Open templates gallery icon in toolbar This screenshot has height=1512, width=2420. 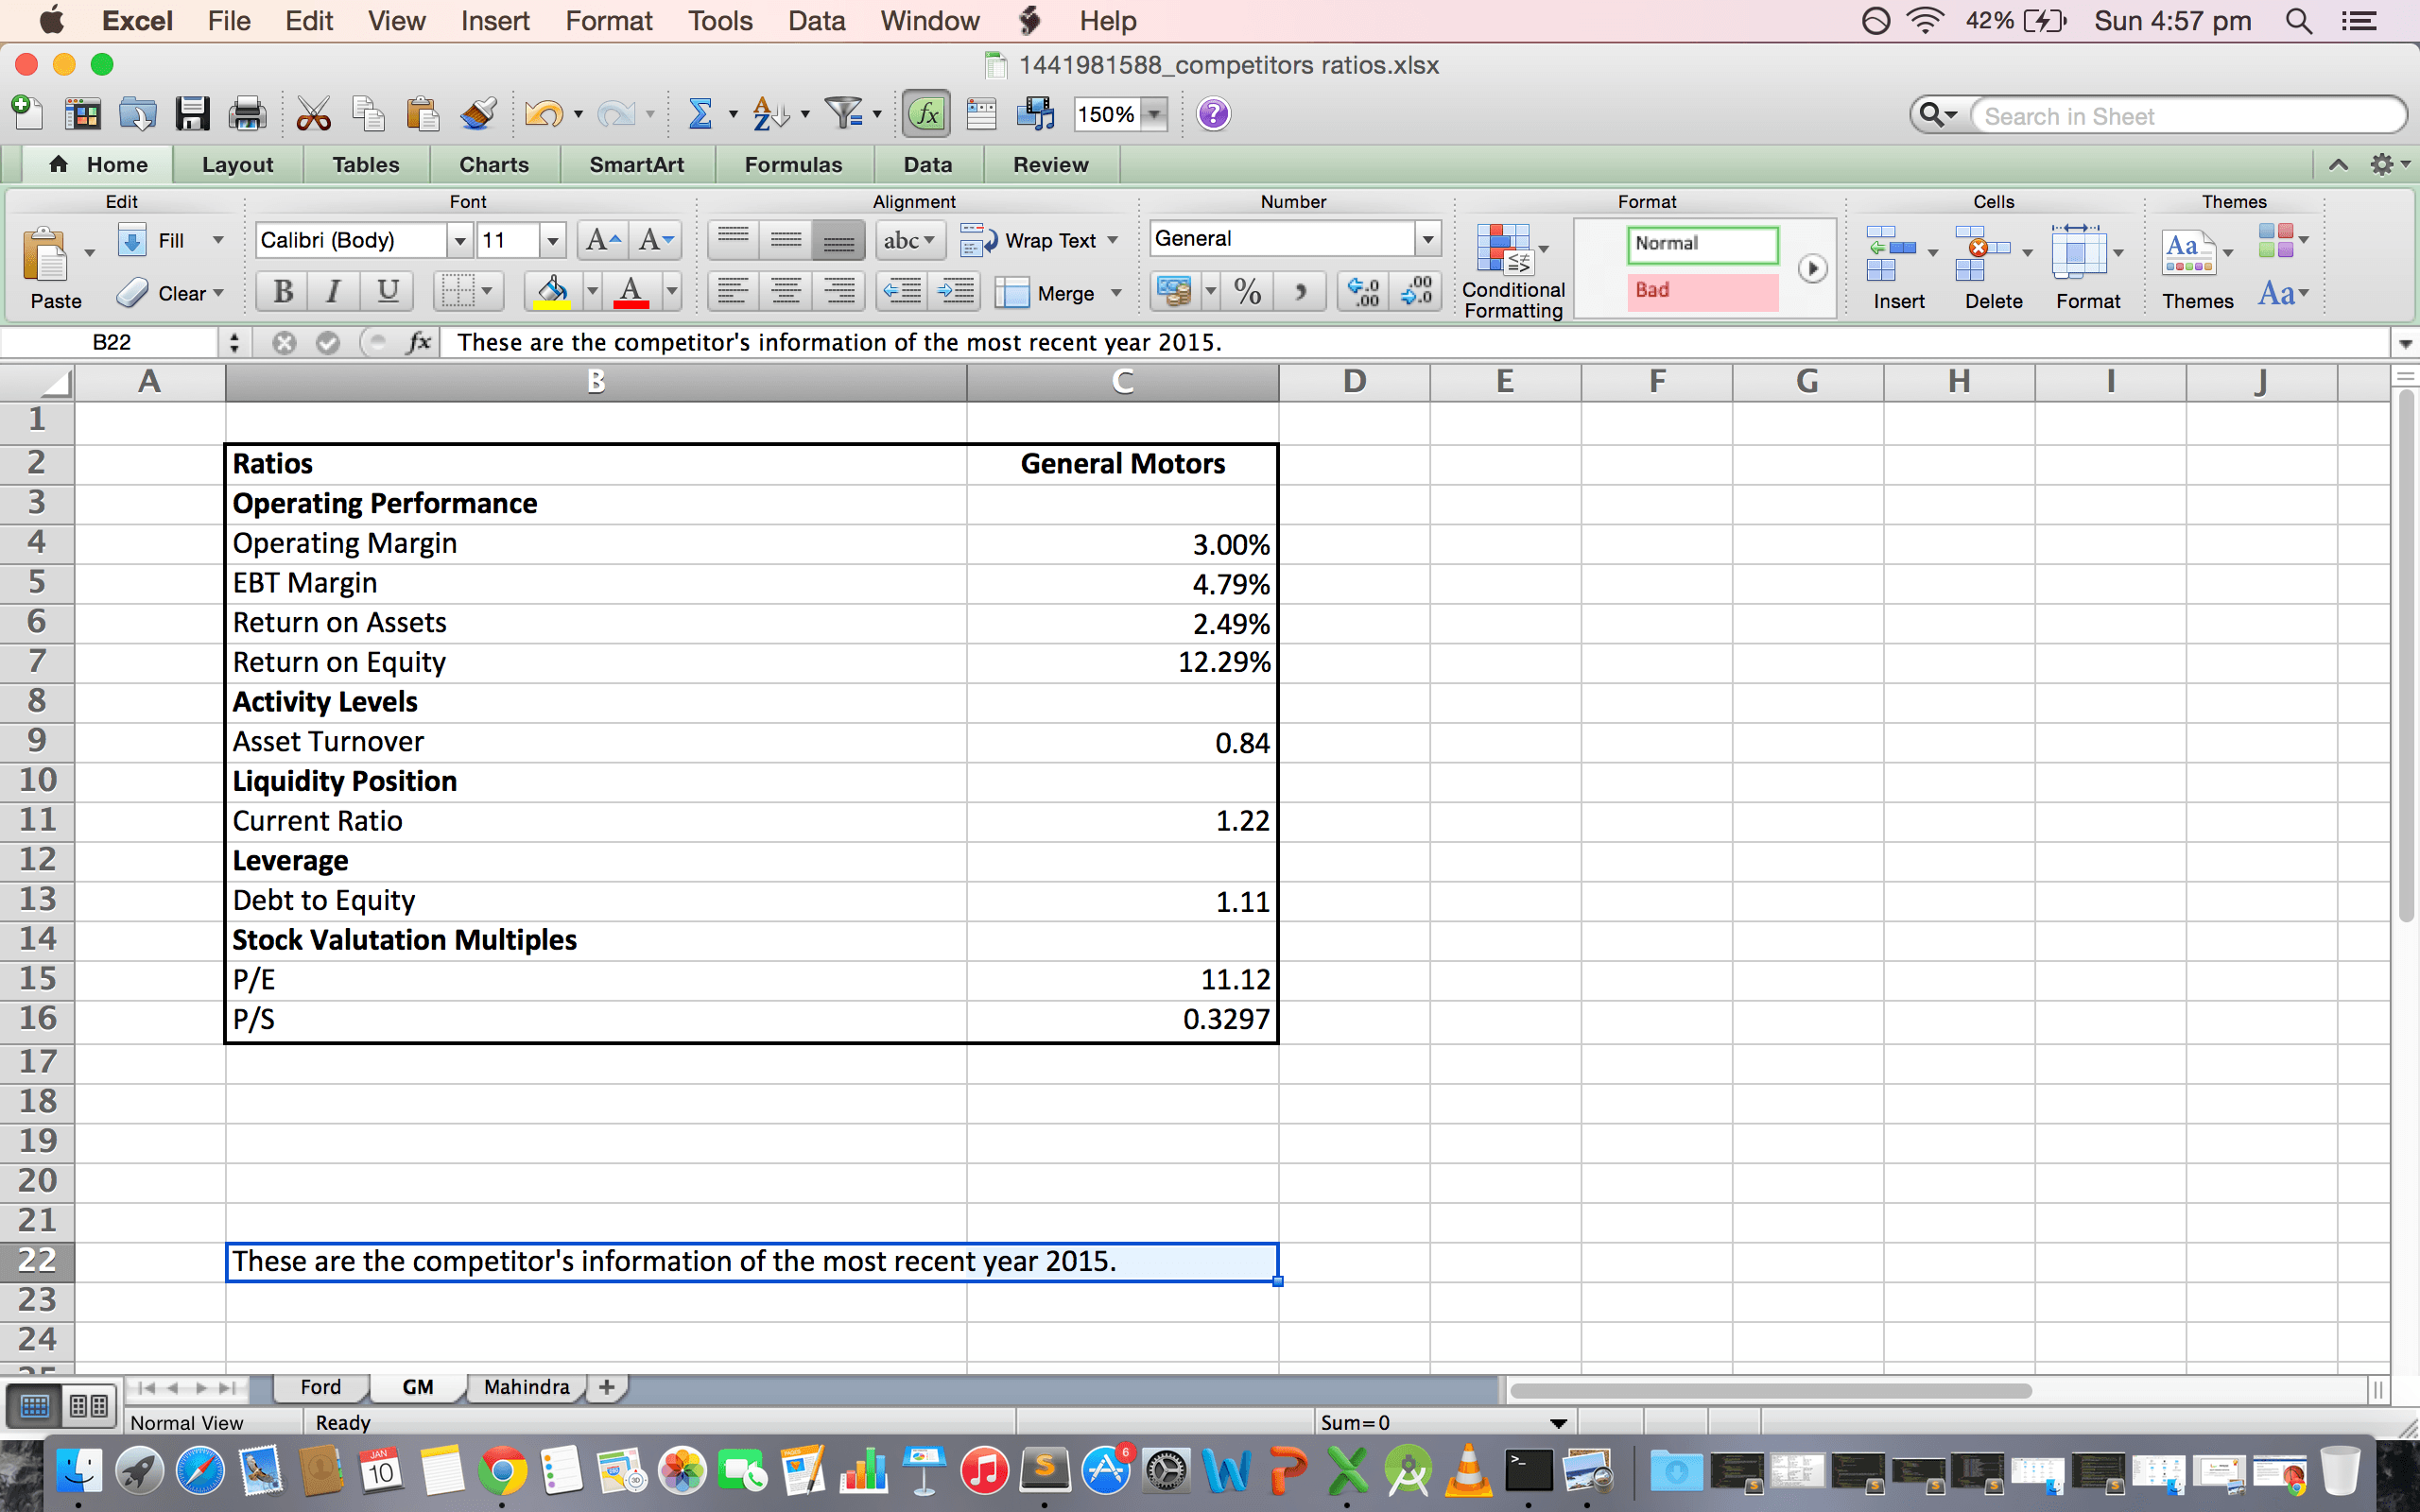pos(83,114)
